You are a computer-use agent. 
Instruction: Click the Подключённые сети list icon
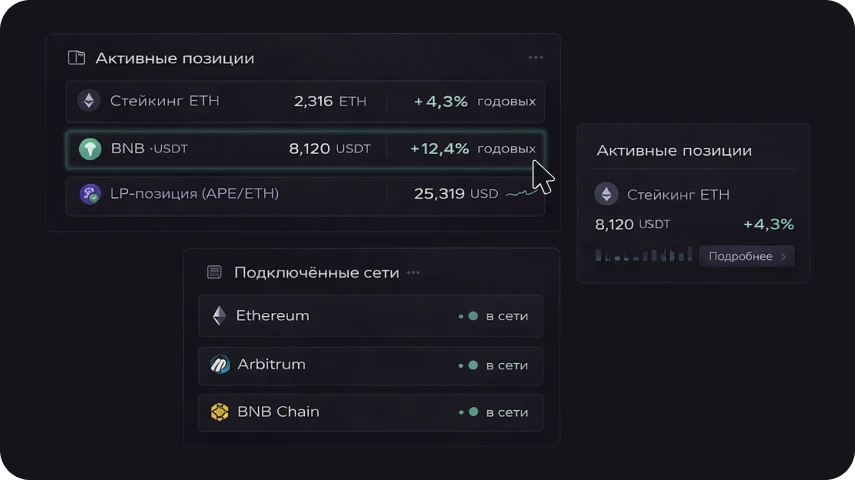[x=214, y=272]
